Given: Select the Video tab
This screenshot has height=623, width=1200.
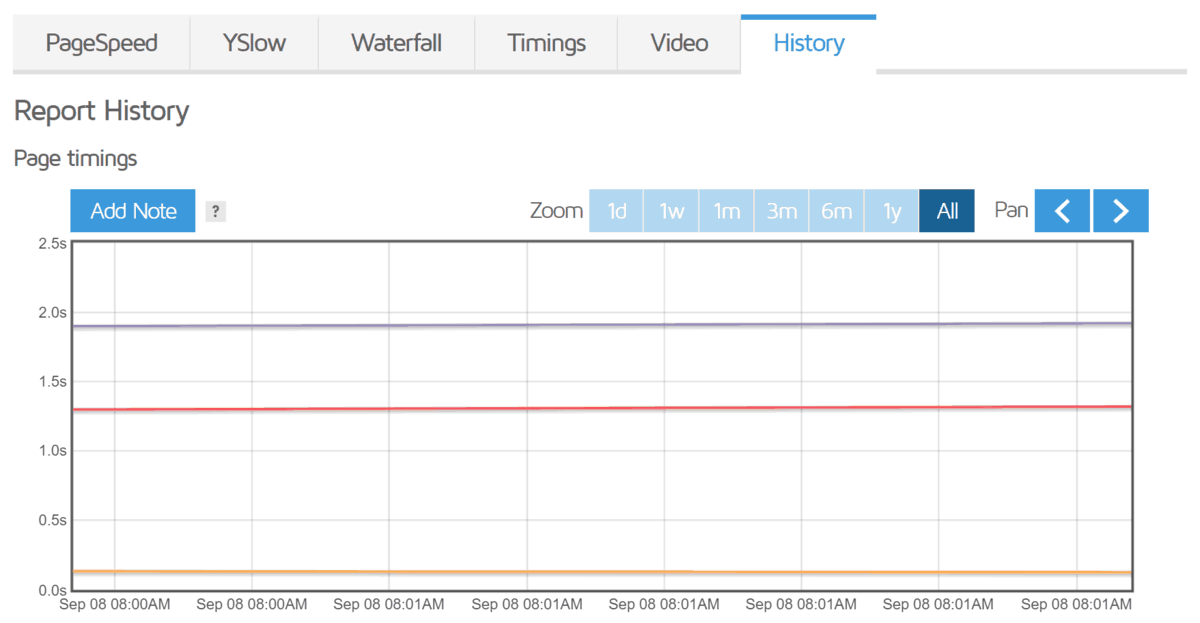Looking at the screenshot, I should click(679, 43).
